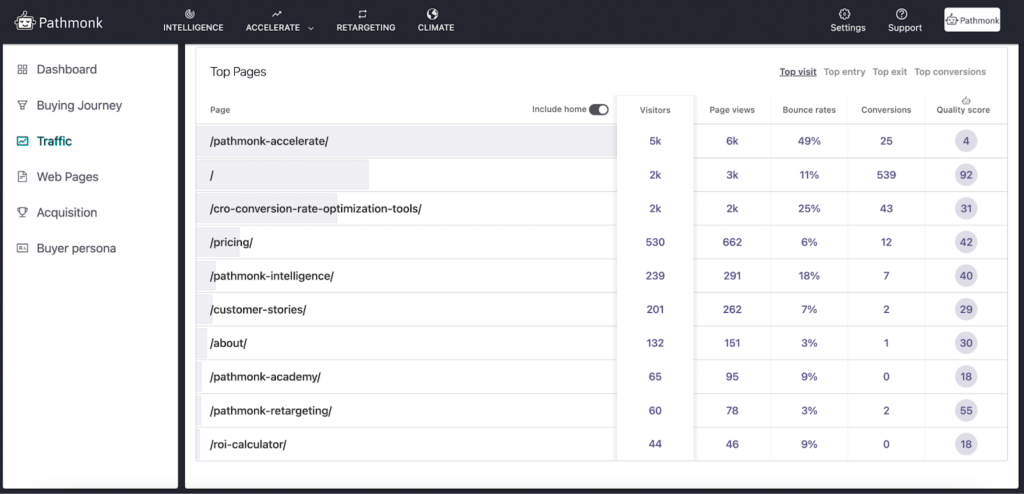
Task: Click the 662 page views value
Action: (x=732, y=242)
